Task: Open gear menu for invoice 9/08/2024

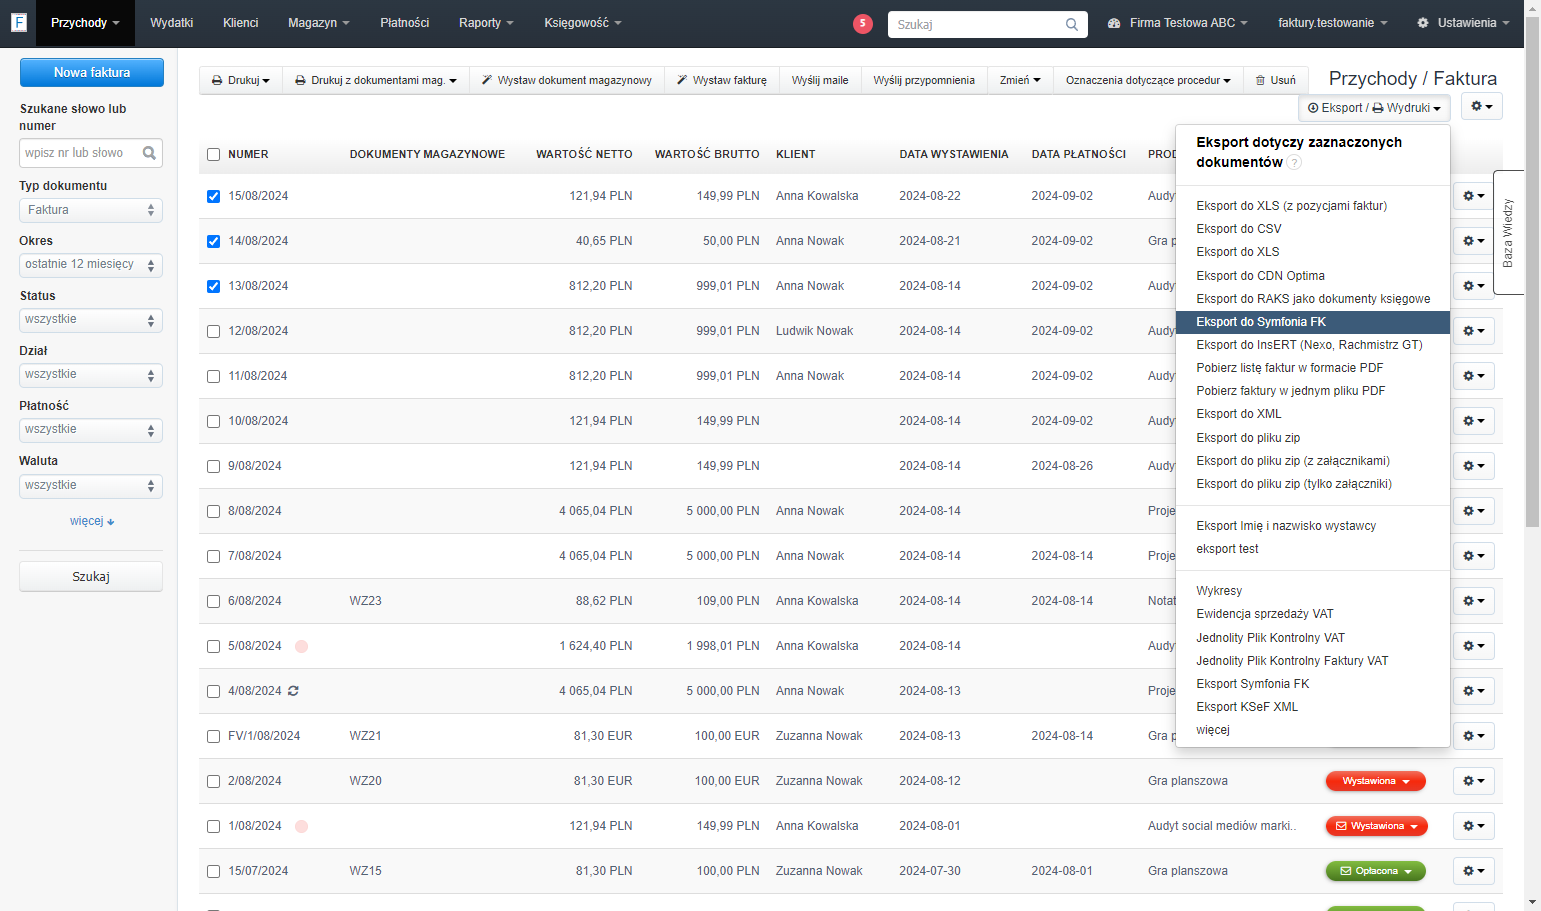Action: [x=1474, y=466]
